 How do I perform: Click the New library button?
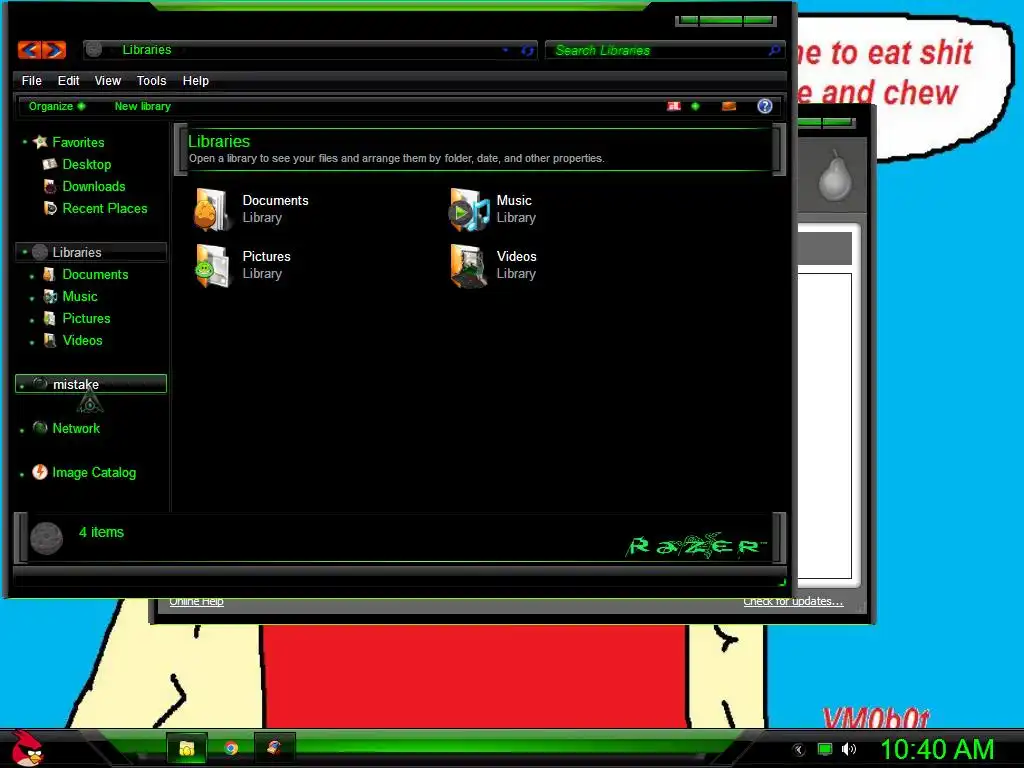point(142,106)
